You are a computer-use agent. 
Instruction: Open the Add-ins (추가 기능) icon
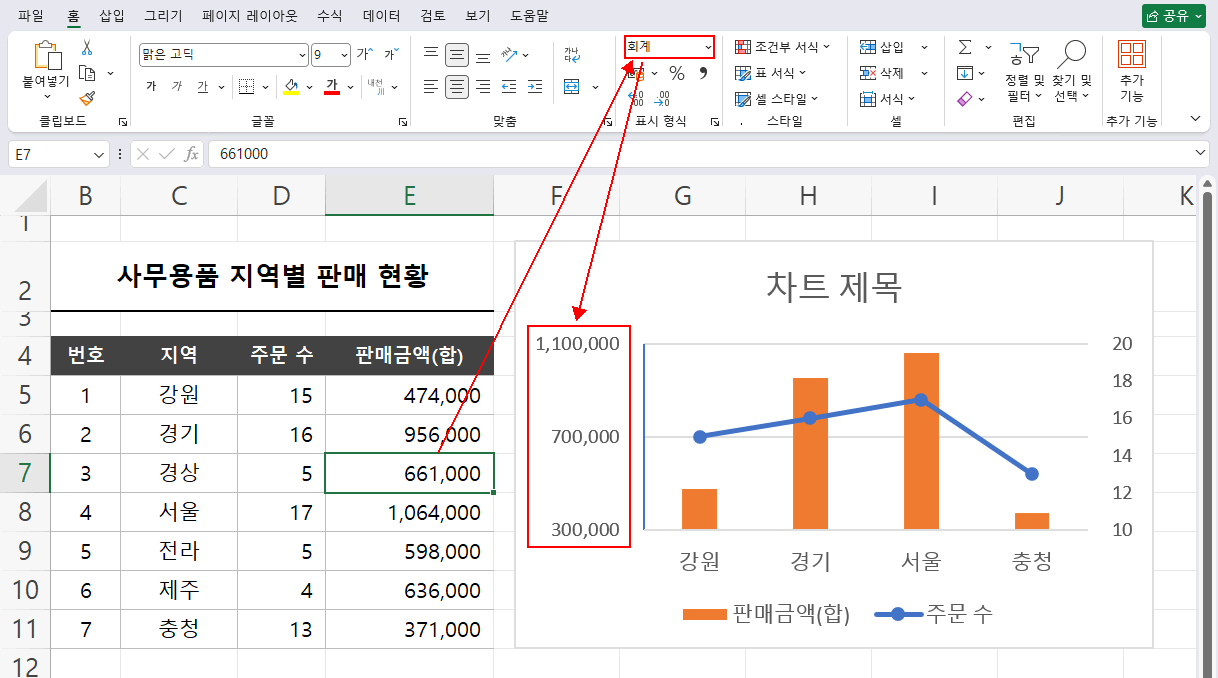(x=1132, y=54)
